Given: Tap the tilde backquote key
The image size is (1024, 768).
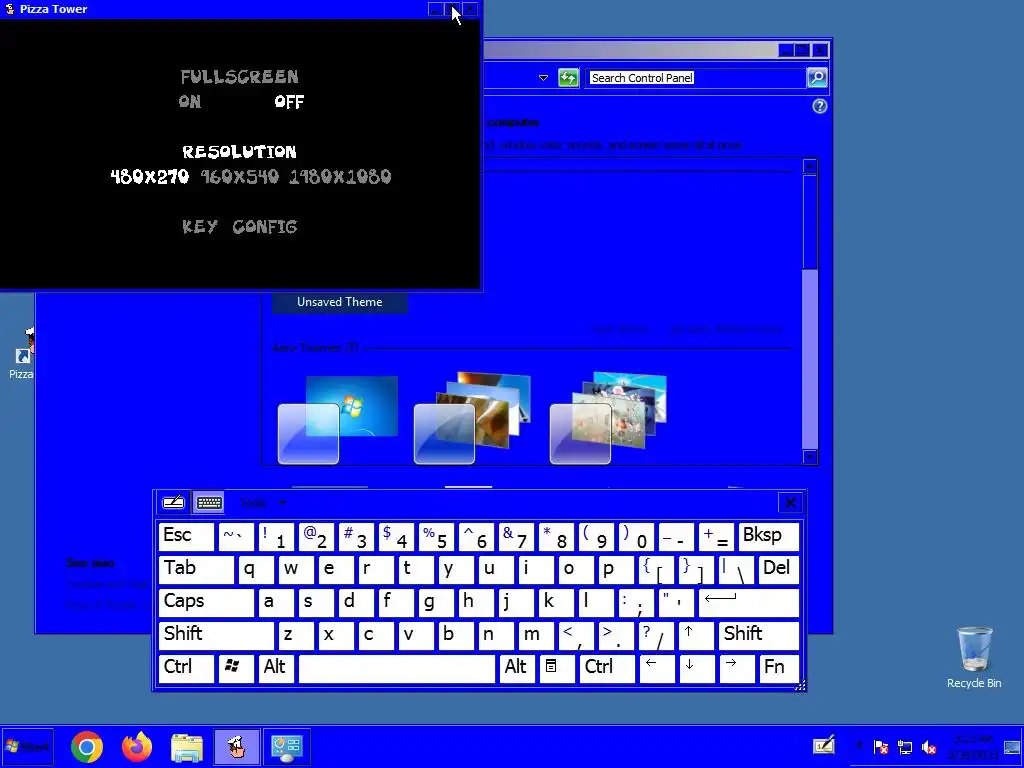Looking at the screenshot, I should click(236, 536).
